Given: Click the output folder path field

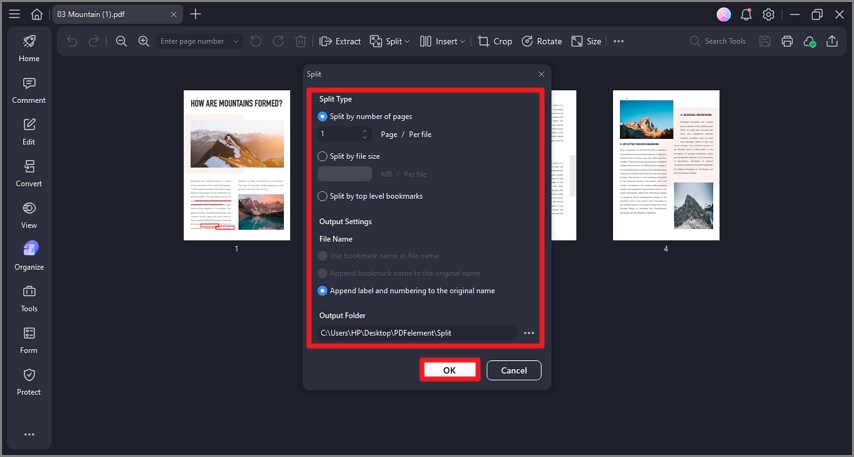Looking at the screenshot, I should (417, 333).
